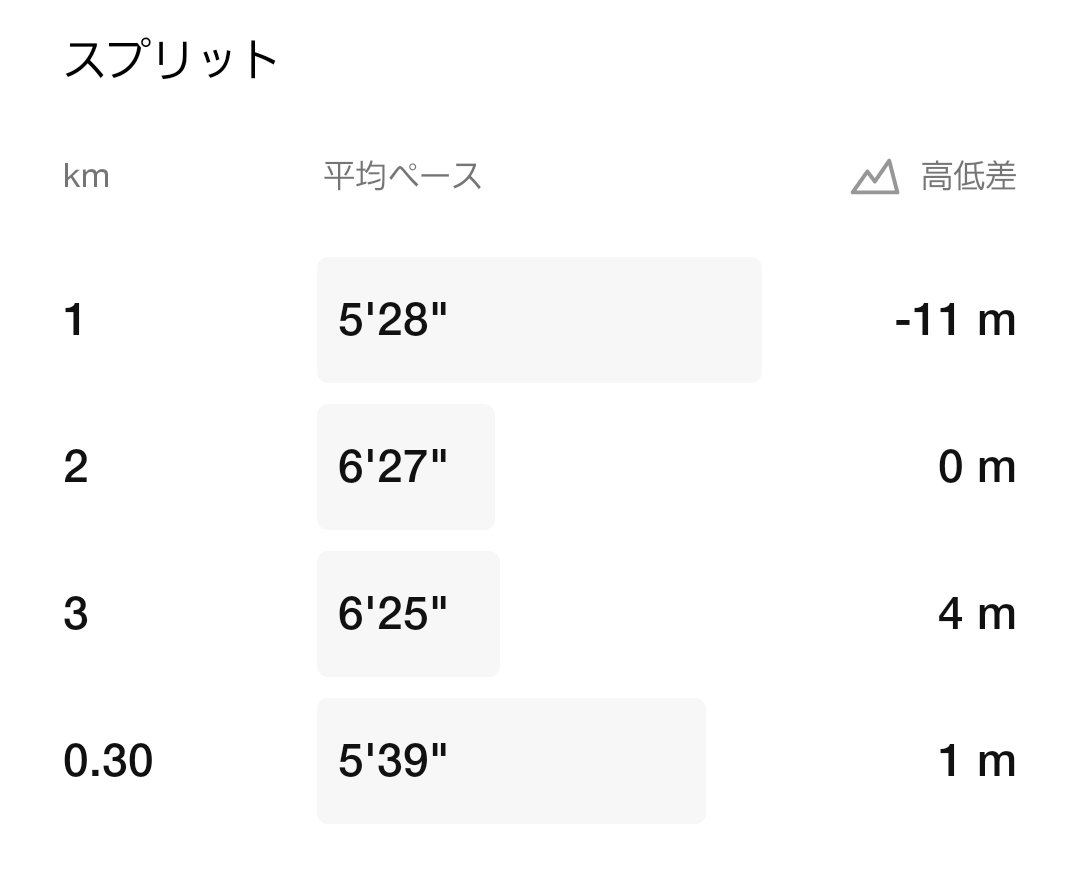This screenshot has width=1080, height=876.
Task: Tap the 平均ペース column header
Action: [x=402, y=177]
